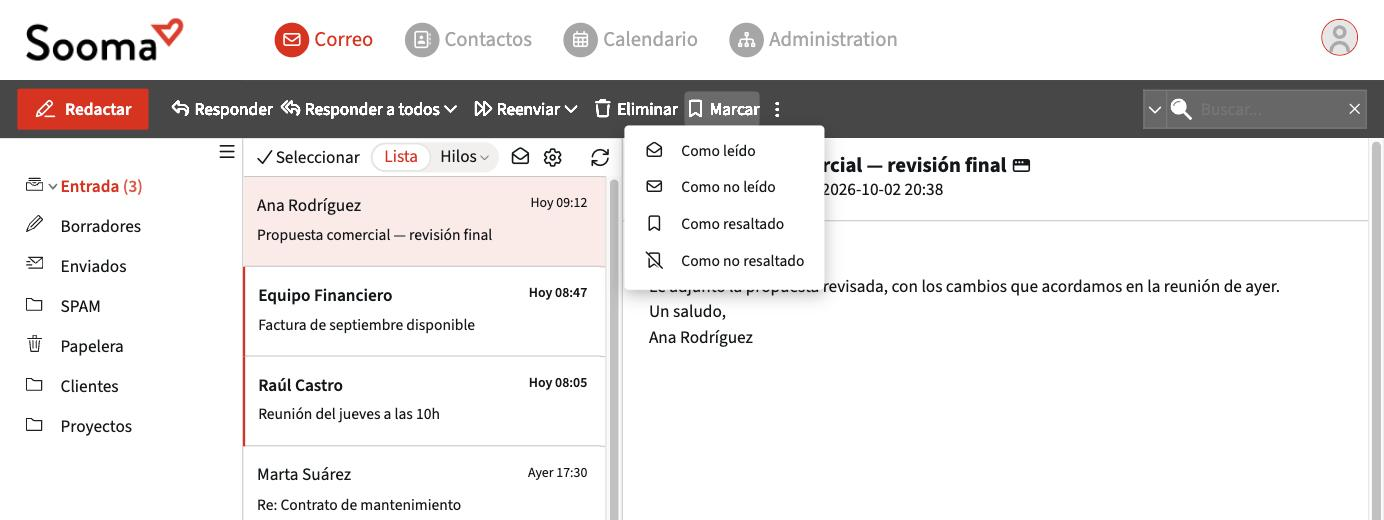Switch to Hilos threaded view

pos(464,157)
